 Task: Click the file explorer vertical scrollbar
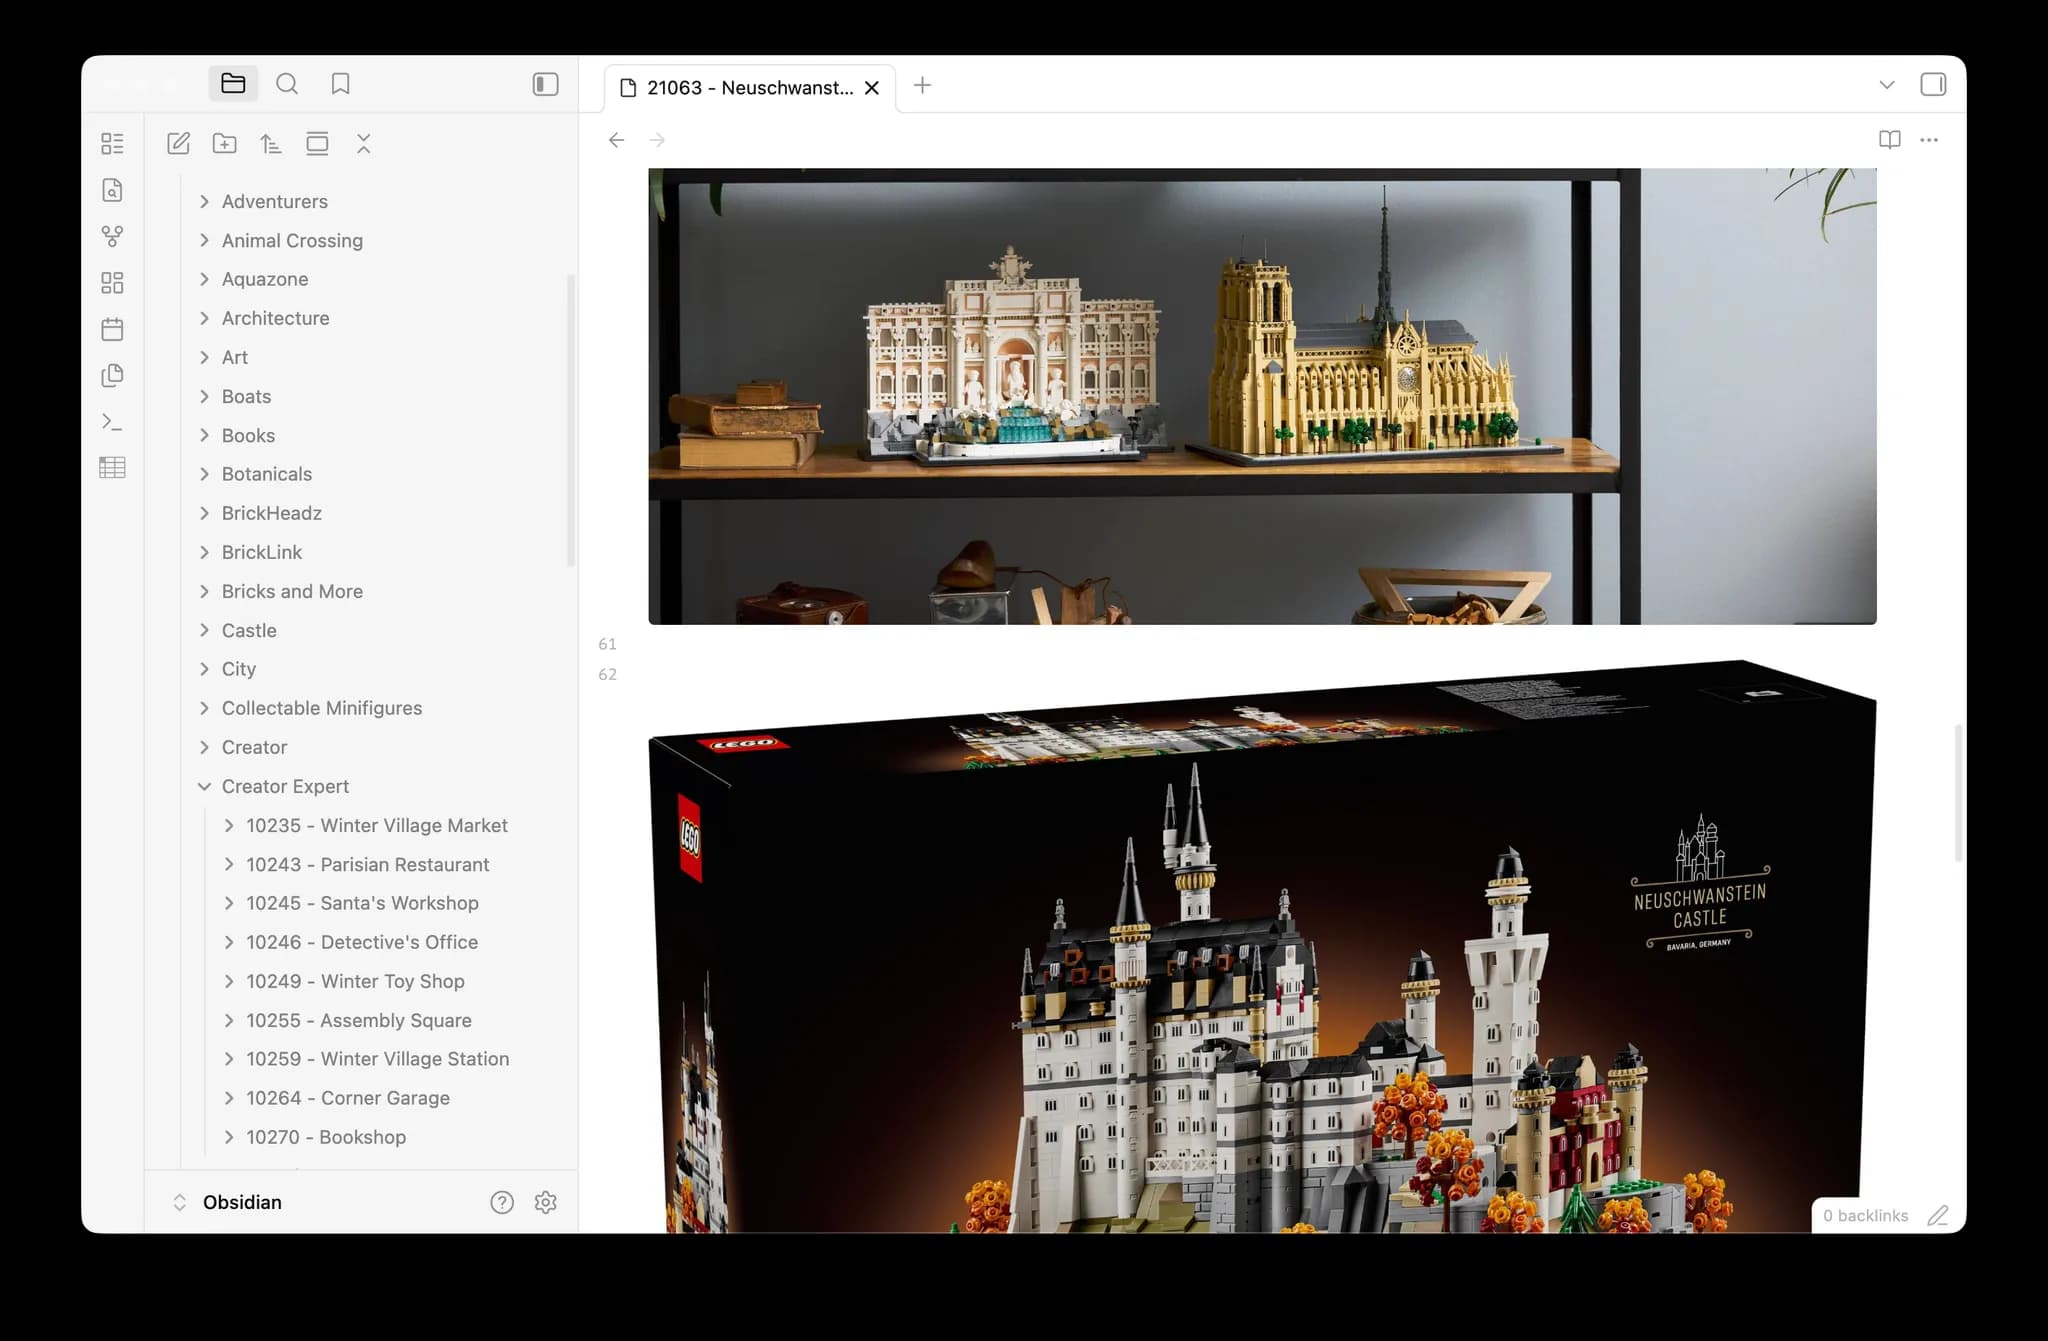pos(571,420)
